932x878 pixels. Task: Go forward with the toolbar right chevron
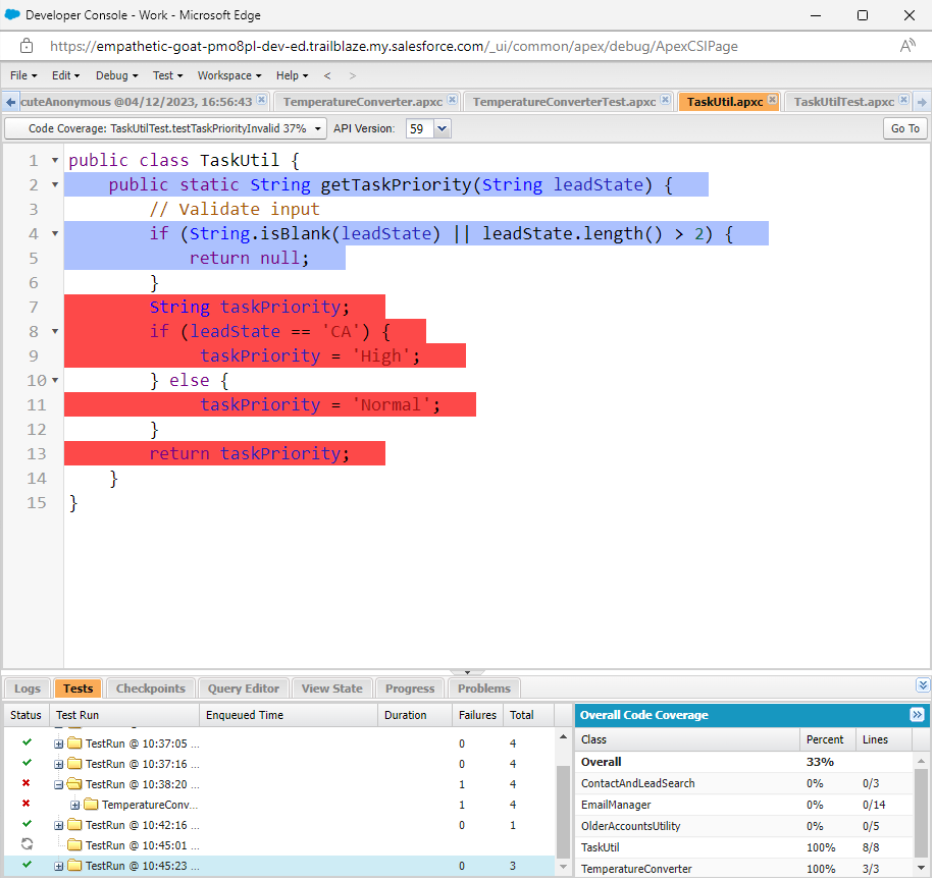(x=352, y=75)
